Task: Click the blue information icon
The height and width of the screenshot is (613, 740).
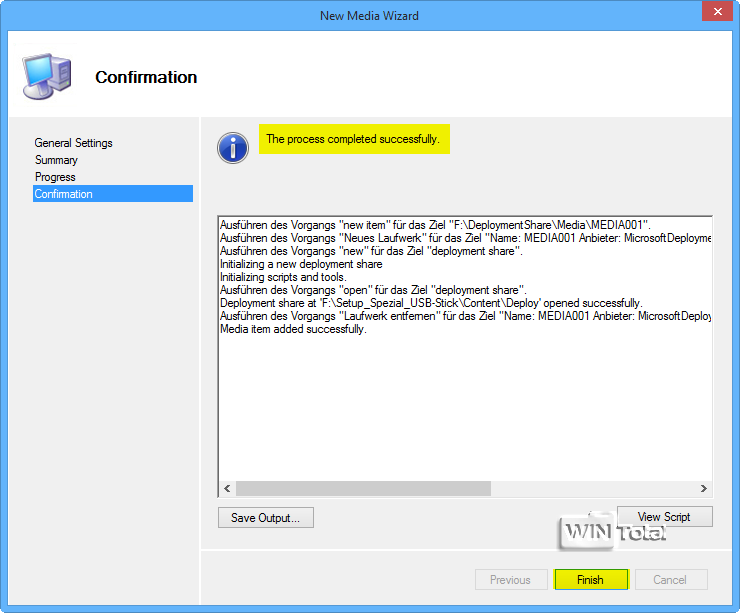Action: tap(233, 148)
